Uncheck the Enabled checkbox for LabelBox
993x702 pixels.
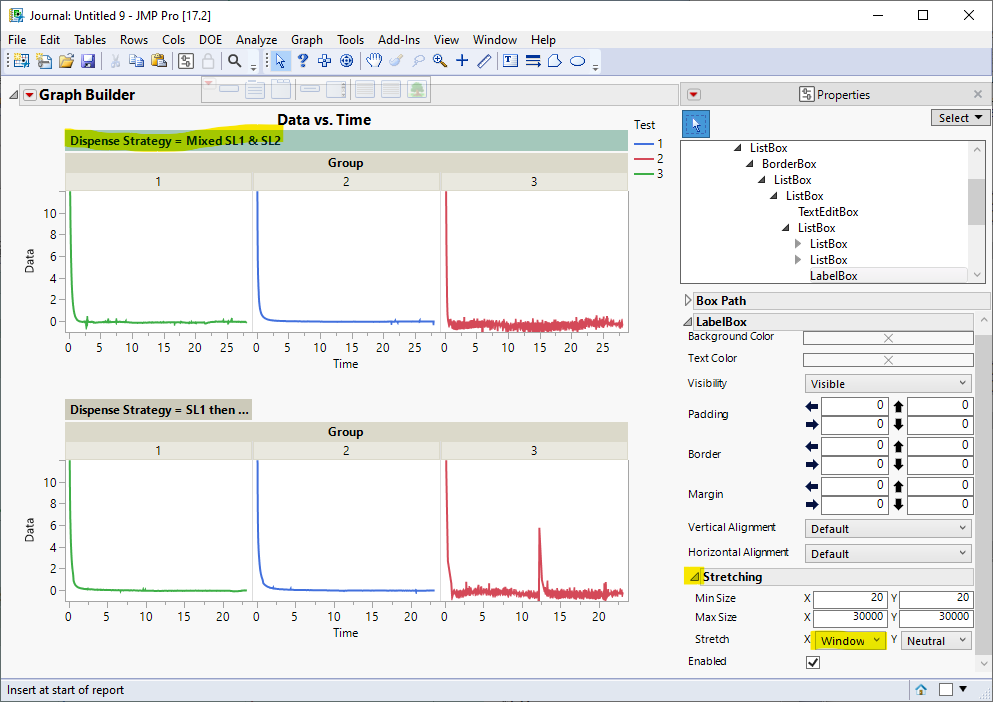813,661
